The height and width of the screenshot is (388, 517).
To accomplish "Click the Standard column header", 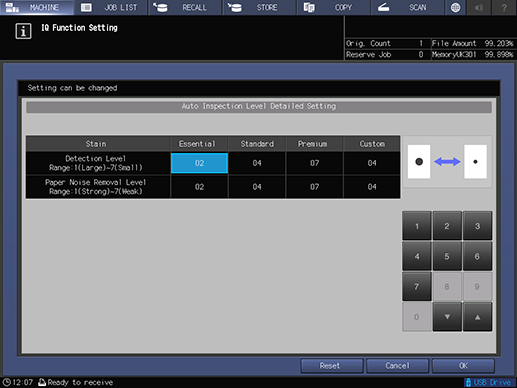I will pyautogui.click(x=257, y=144).
